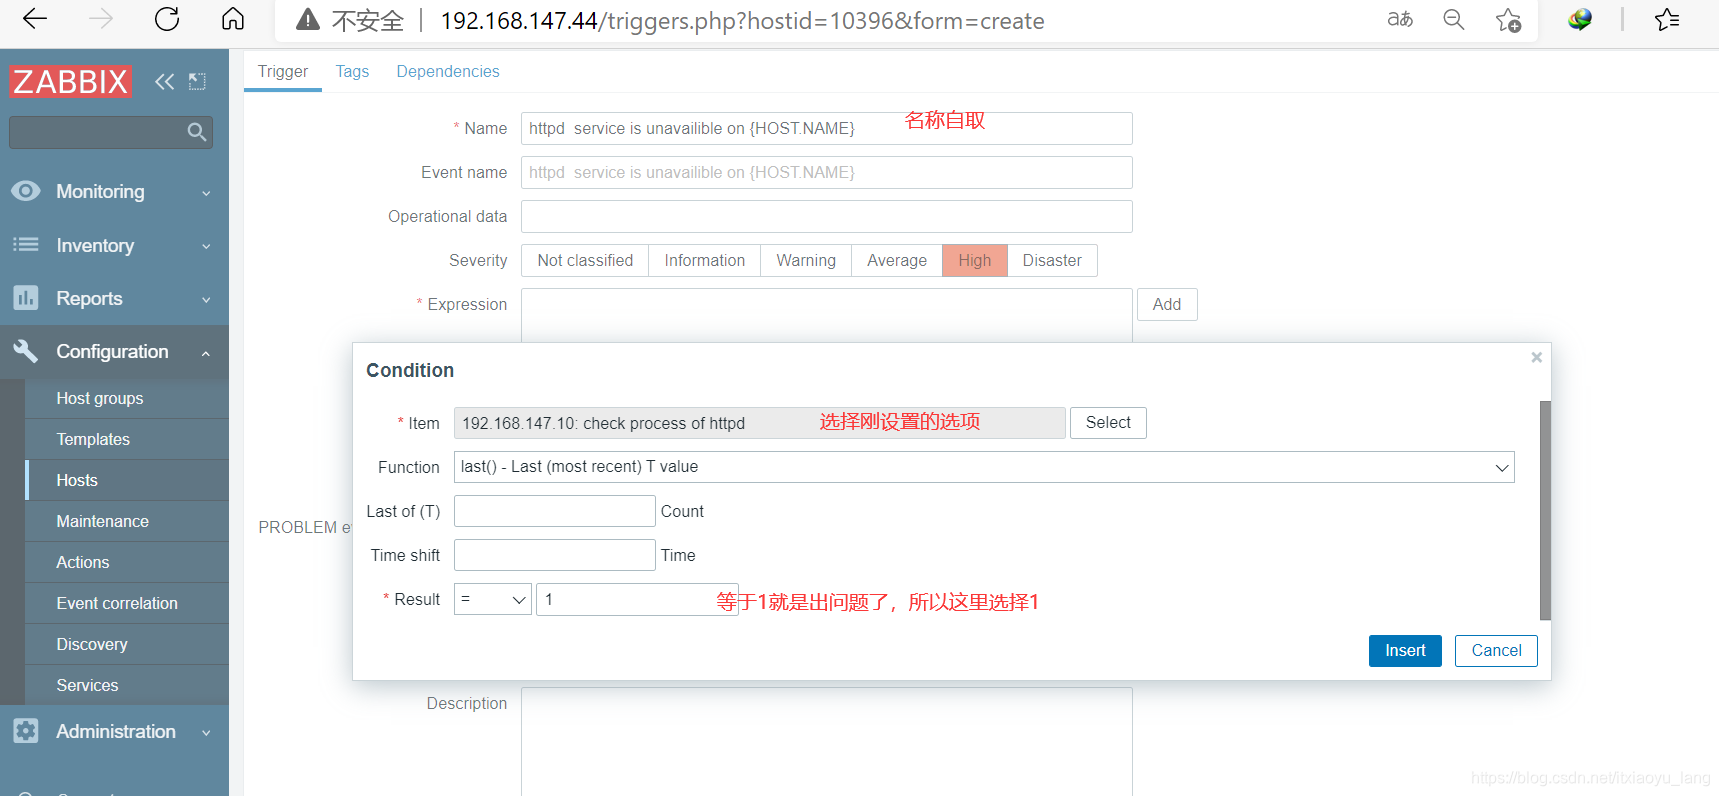
Task: Click the trigger Name input field
Action: 826,128
